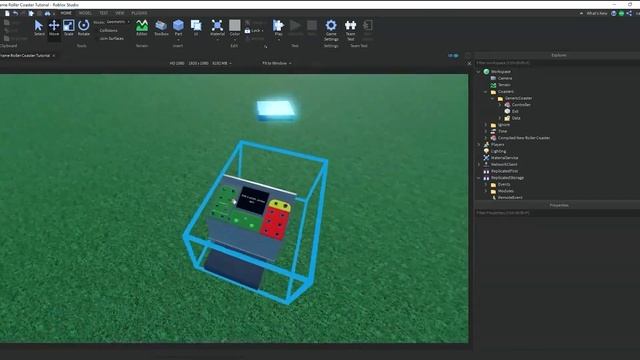Pick the Scale tool

69,27
